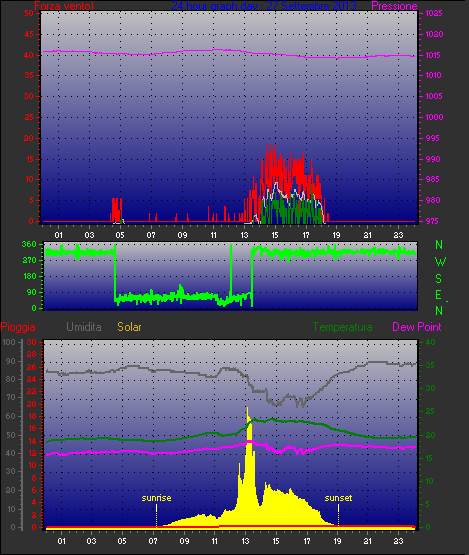Click the S compass direction label

click(x=439, y=279)
